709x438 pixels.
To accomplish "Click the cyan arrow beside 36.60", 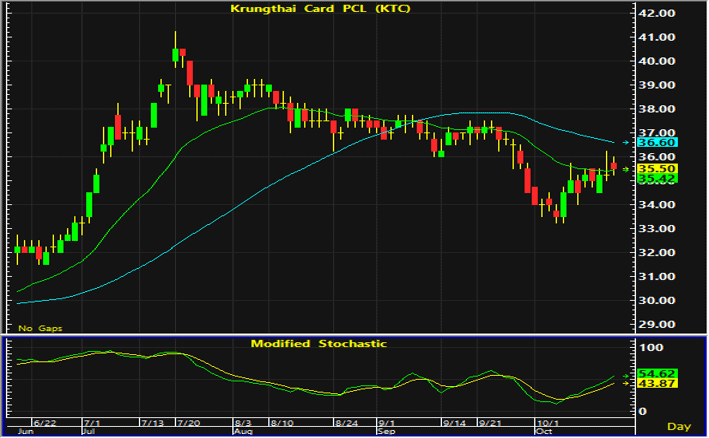I will click(x=626, y=142).
